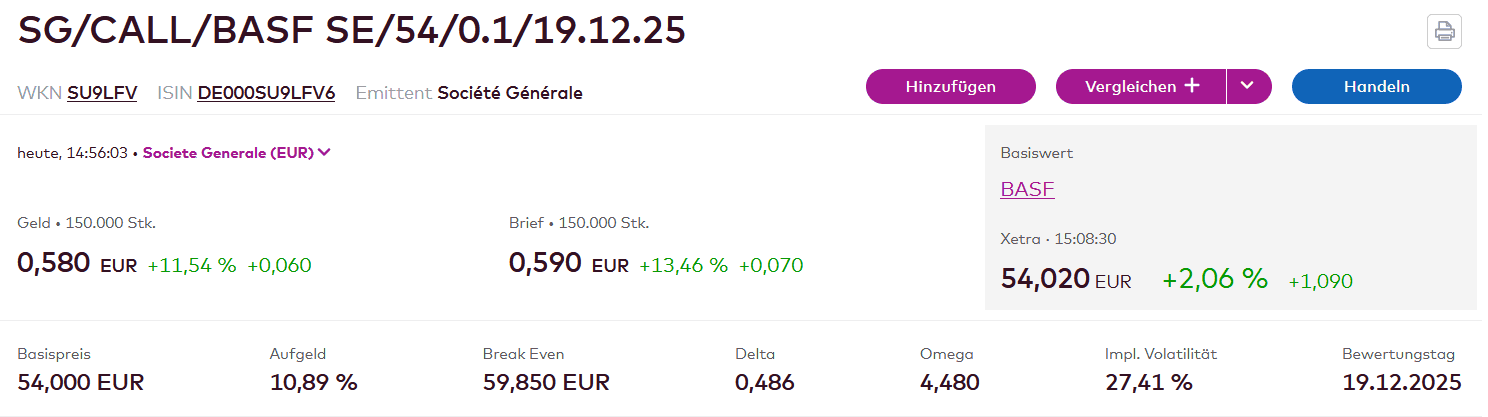Click the Geld price 0,580 EUR
The height and width of the screenshot is (417, 1488).
coord(78,264)
